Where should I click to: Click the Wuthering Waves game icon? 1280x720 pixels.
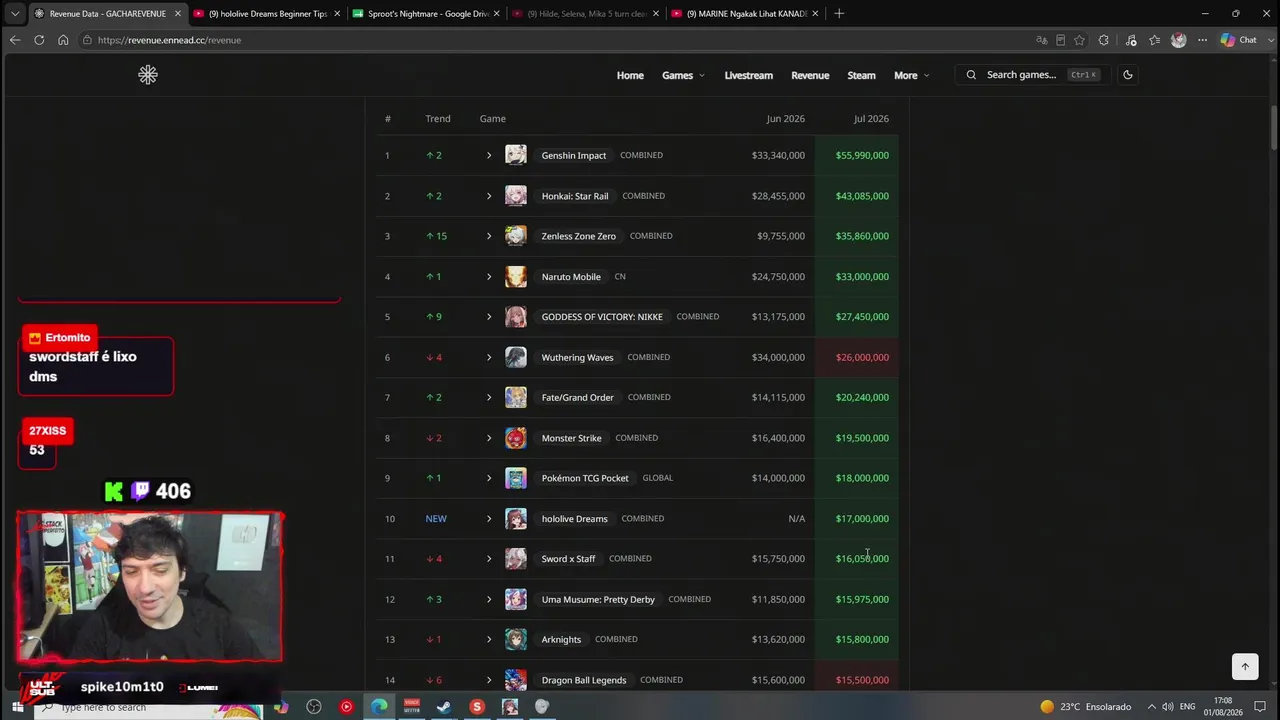[516, 357]
